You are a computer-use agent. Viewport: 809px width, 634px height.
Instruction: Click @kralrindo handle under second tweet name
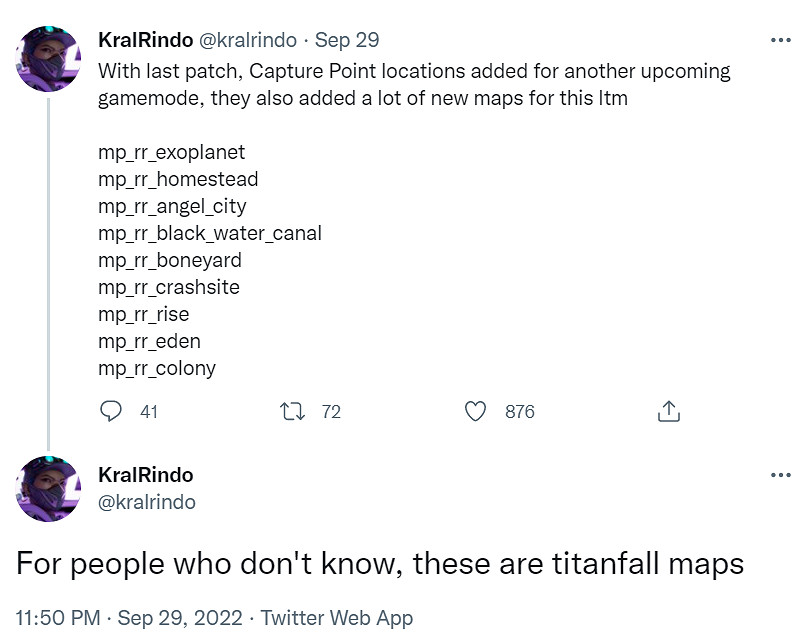[147, 501]
